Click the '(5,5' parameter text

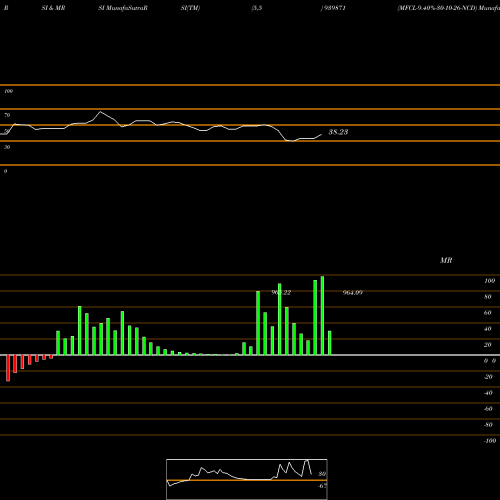tap(257, 8)
